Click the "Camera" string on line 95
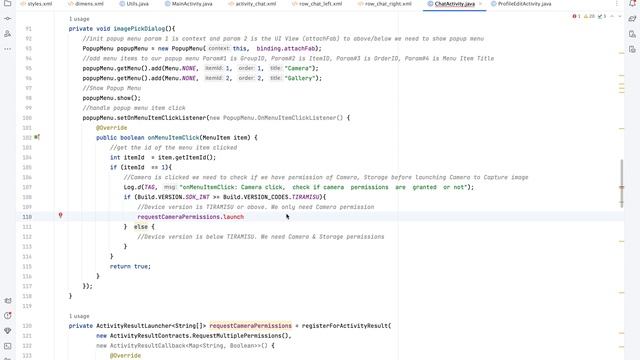The height and width of the screenshot is (360, 640). coord(299,68)
